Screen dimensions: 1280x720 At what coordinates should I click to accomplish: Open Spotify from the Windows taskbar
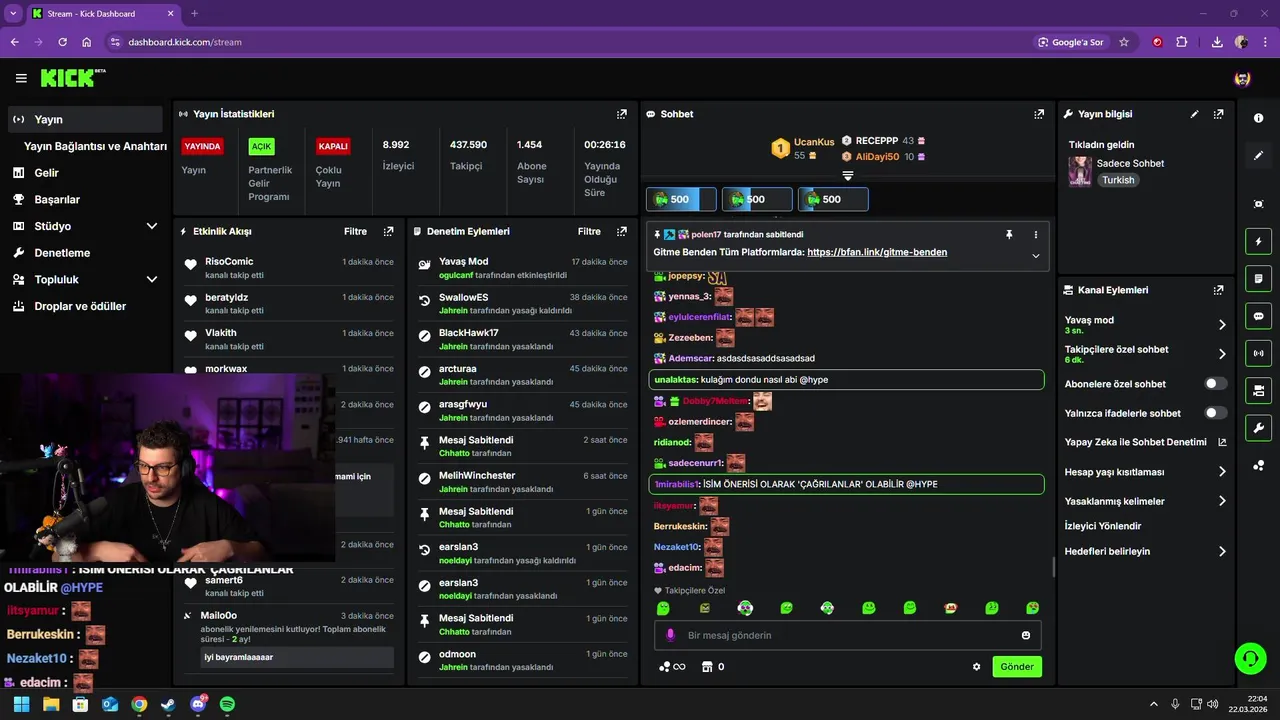227,704
